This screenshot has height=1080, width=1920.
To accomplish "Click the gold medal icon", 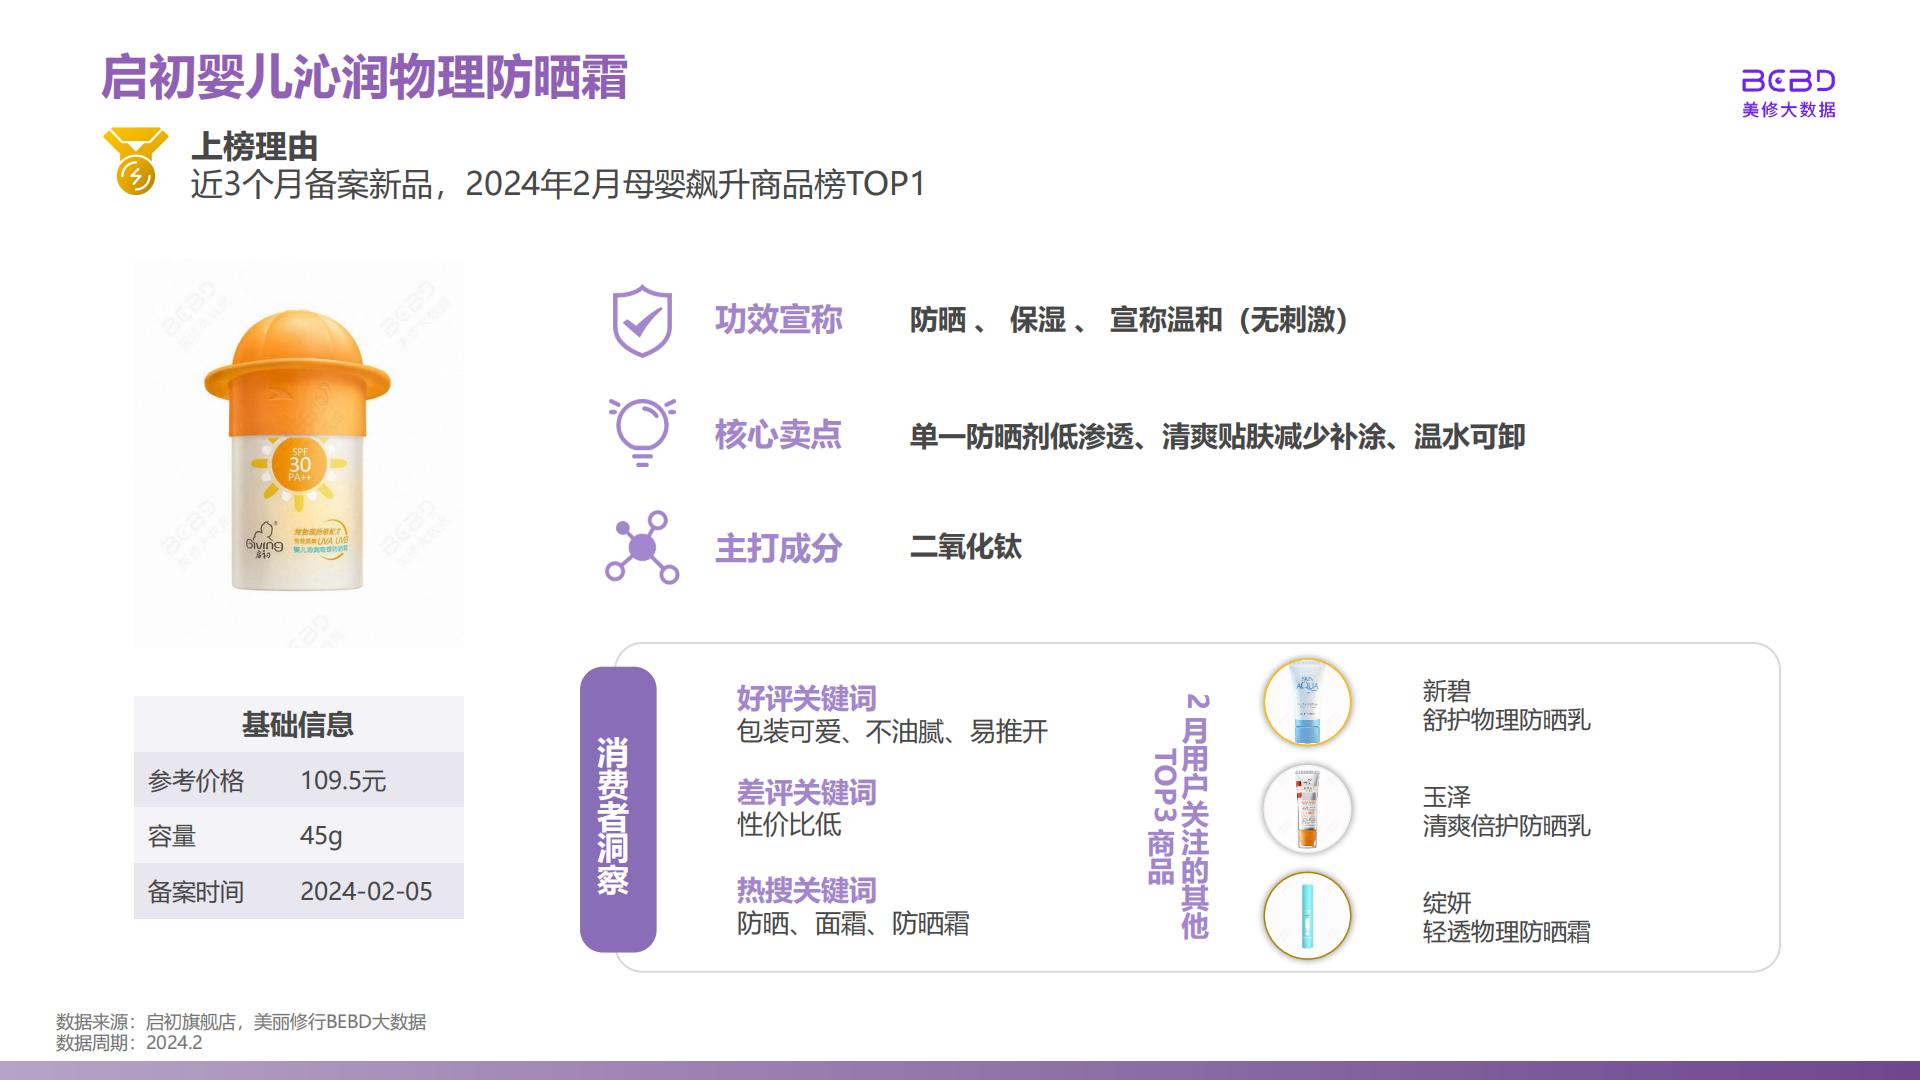I will coord(136,161).
